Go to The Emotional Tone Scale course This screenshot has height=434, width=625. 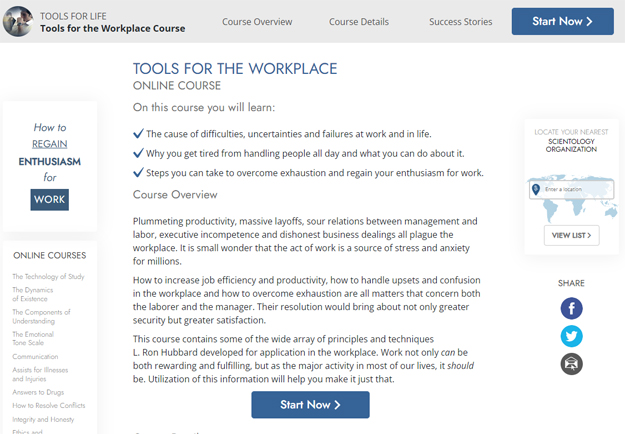36,340
